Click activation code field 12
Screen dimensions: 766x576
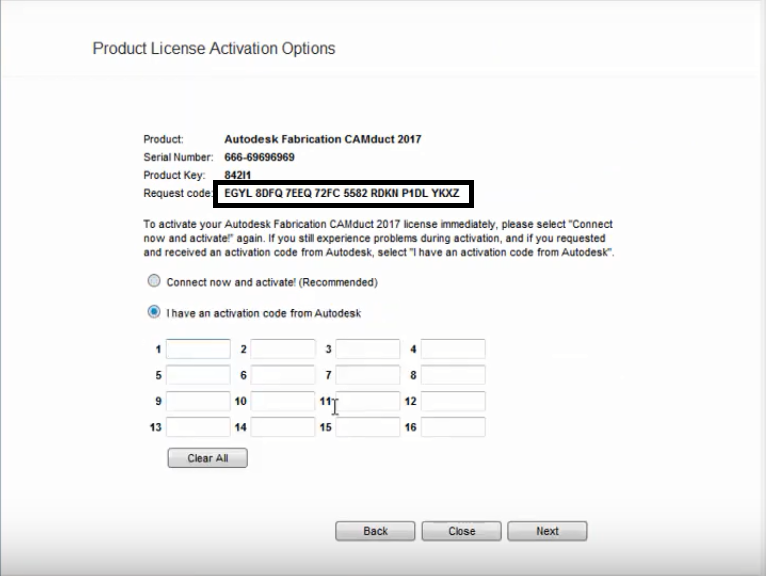[453, 401]
